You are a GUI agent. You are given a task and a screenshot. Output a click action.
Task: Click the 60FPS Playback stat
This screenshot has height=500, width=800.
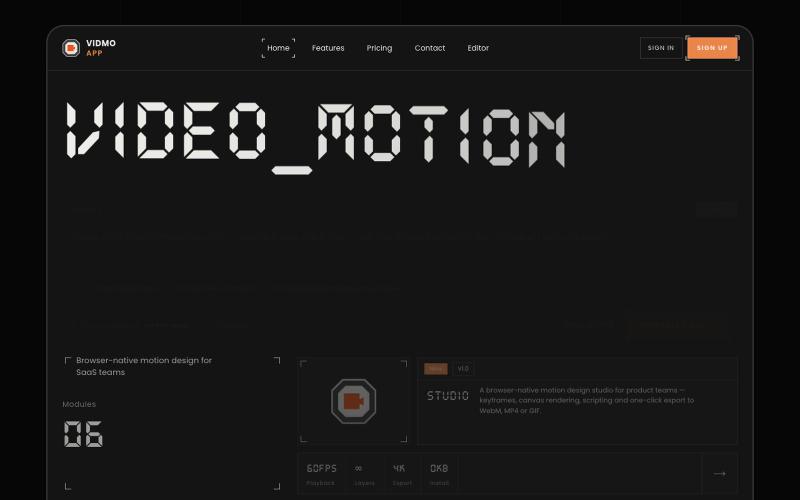coord(321,474)
